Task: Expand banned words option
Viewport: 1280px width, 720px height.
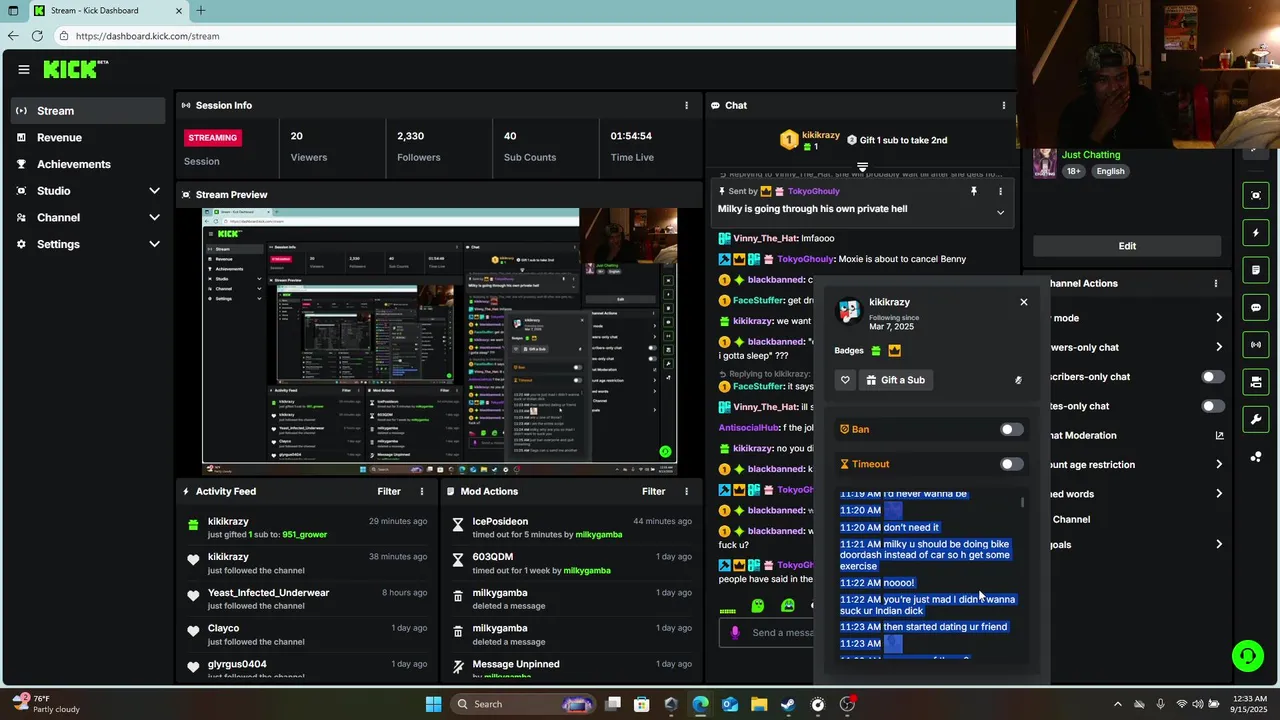Action: tap(1218, 494)
